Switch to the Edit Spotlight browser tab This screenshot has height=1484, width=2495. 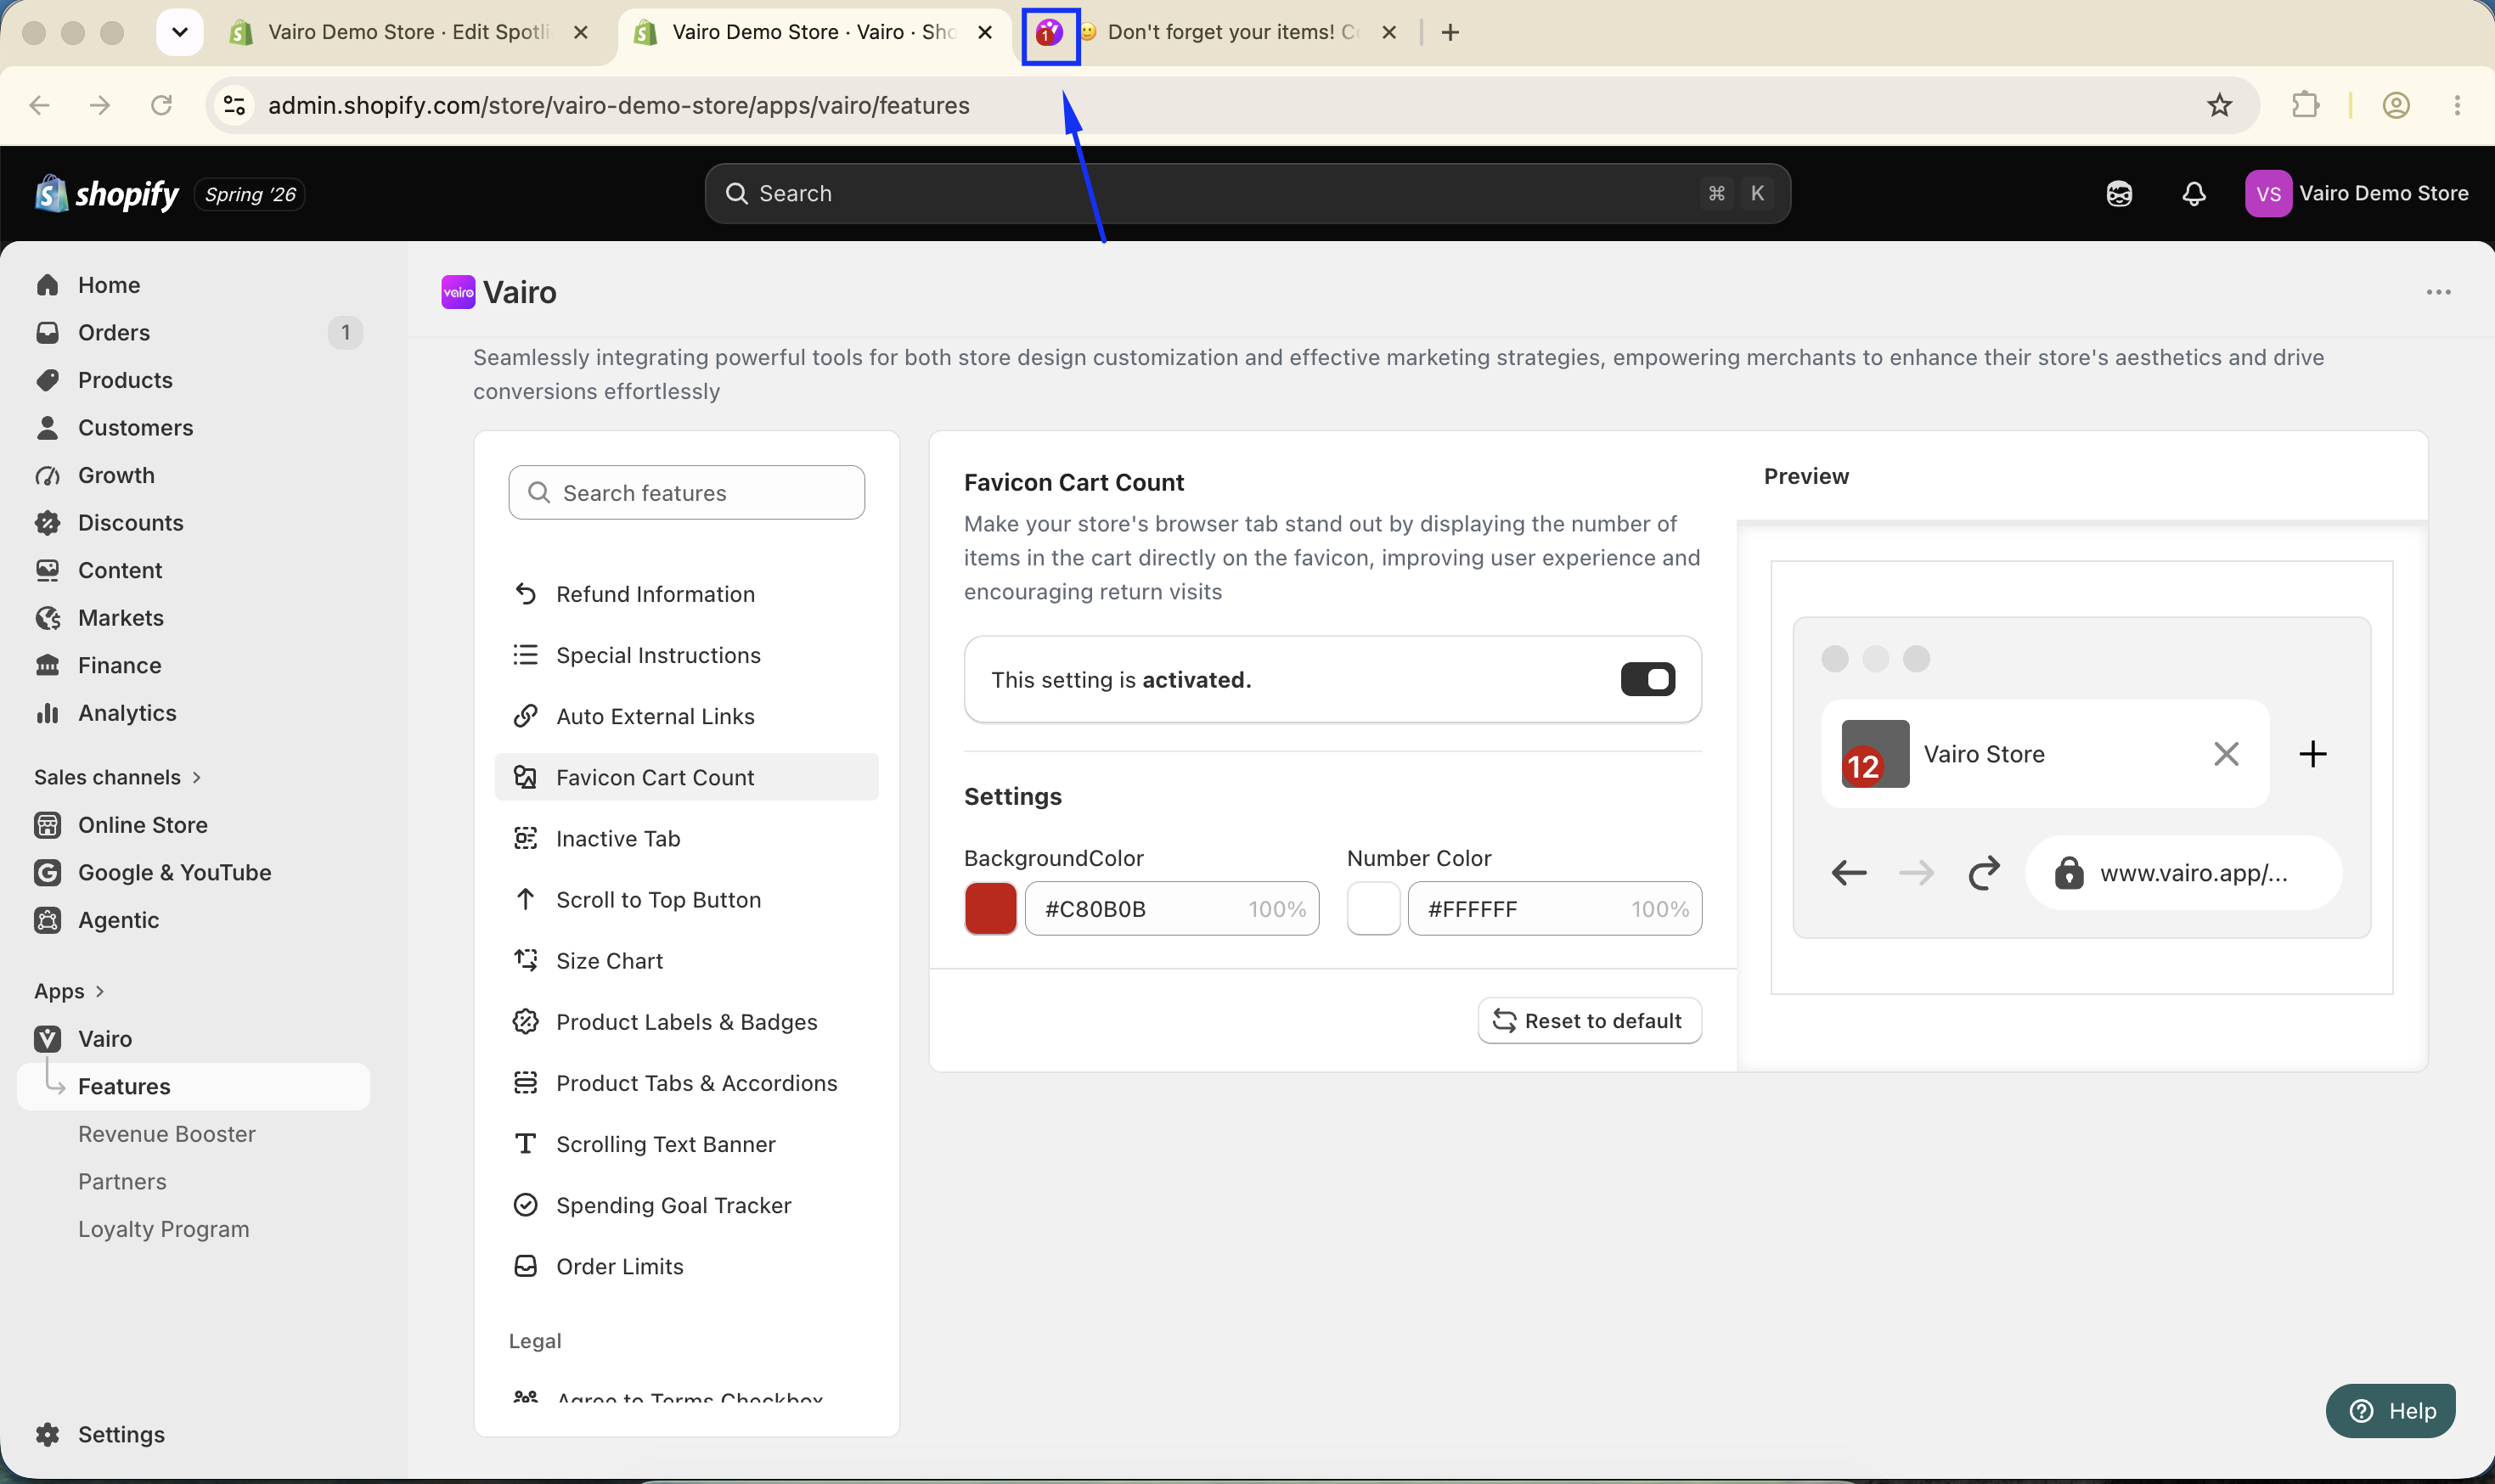[x=409, y=32]
